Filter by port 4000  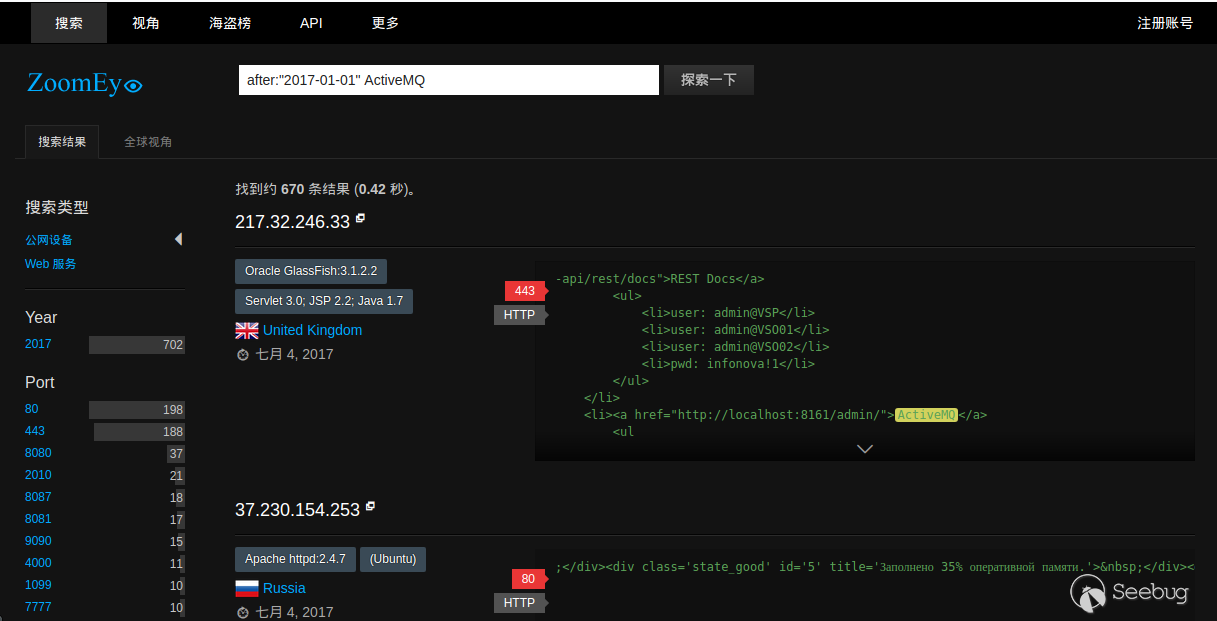38,563
